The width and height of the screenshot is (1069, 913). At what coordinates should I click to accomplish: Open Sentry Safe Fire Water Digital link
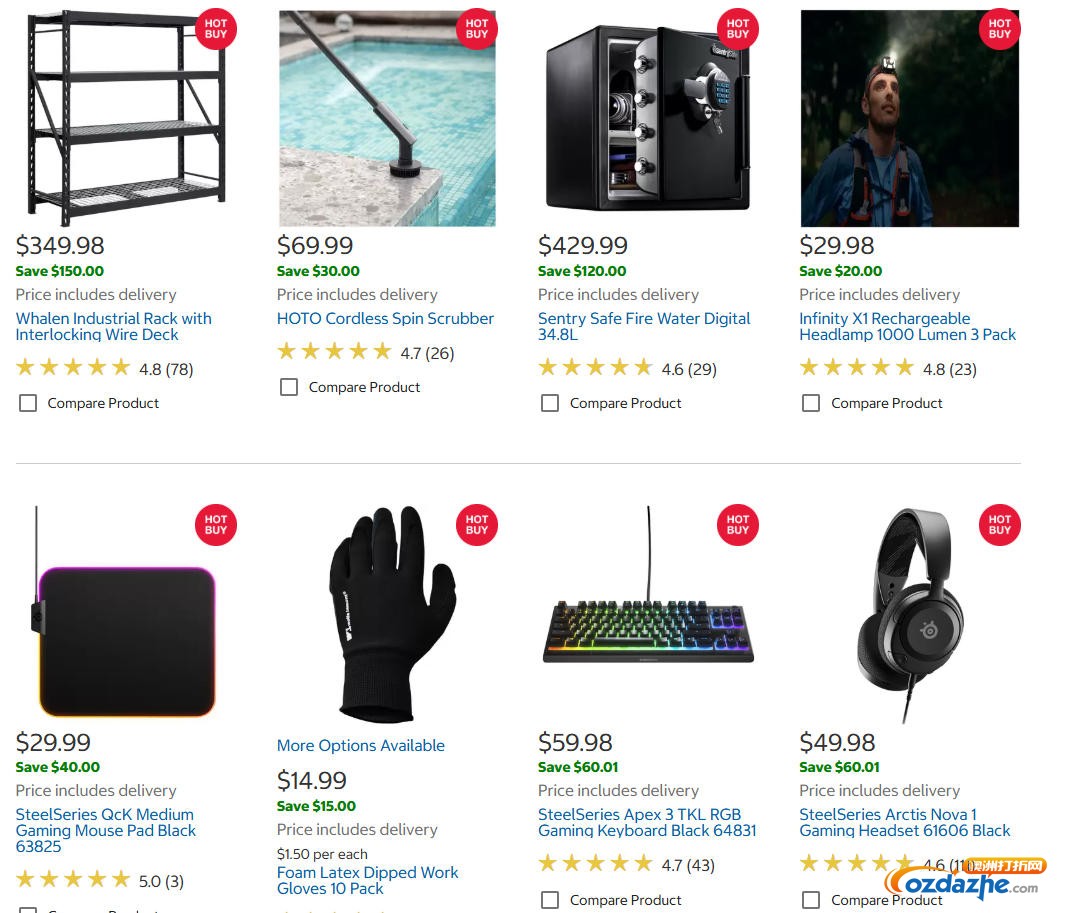(643, 326)
